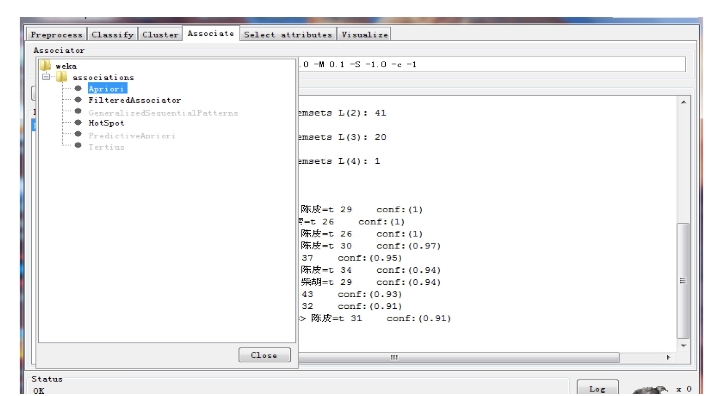Select the Associate tab
The image size is (722, 396).
[x=211, y=33]
